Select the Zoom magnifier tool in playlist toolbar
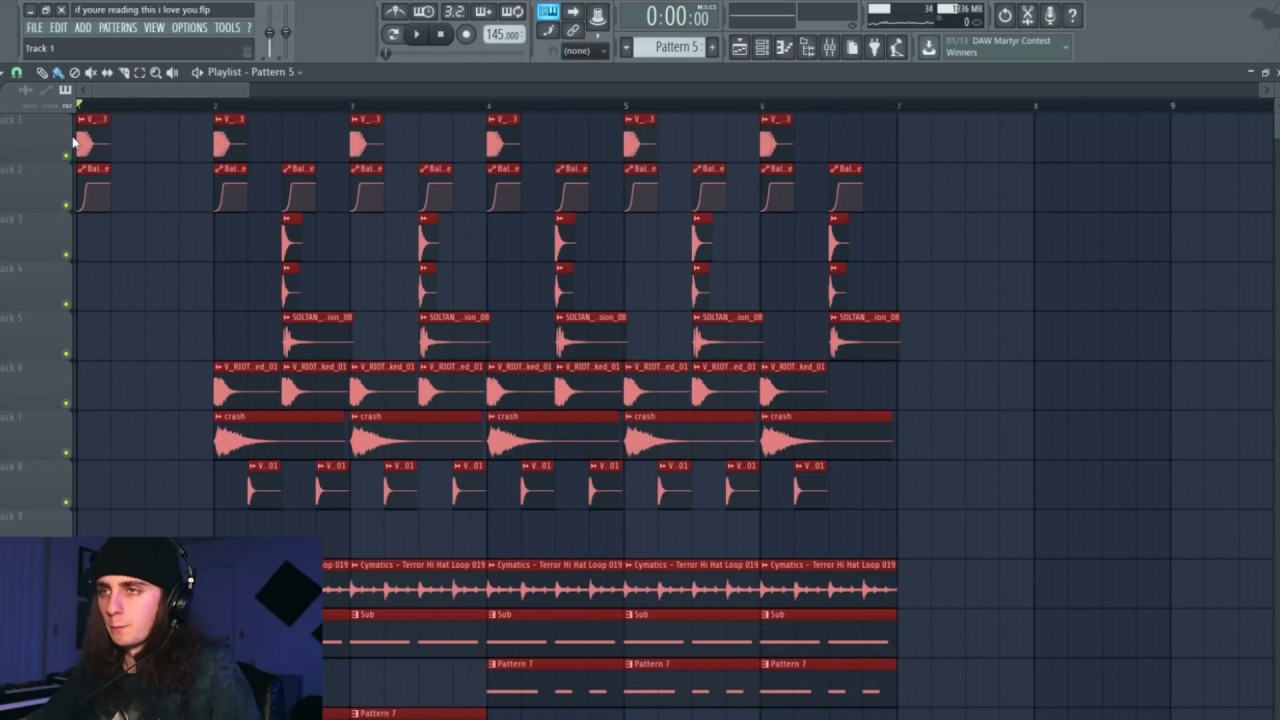The image size is (1280, 720). [155, 72]
